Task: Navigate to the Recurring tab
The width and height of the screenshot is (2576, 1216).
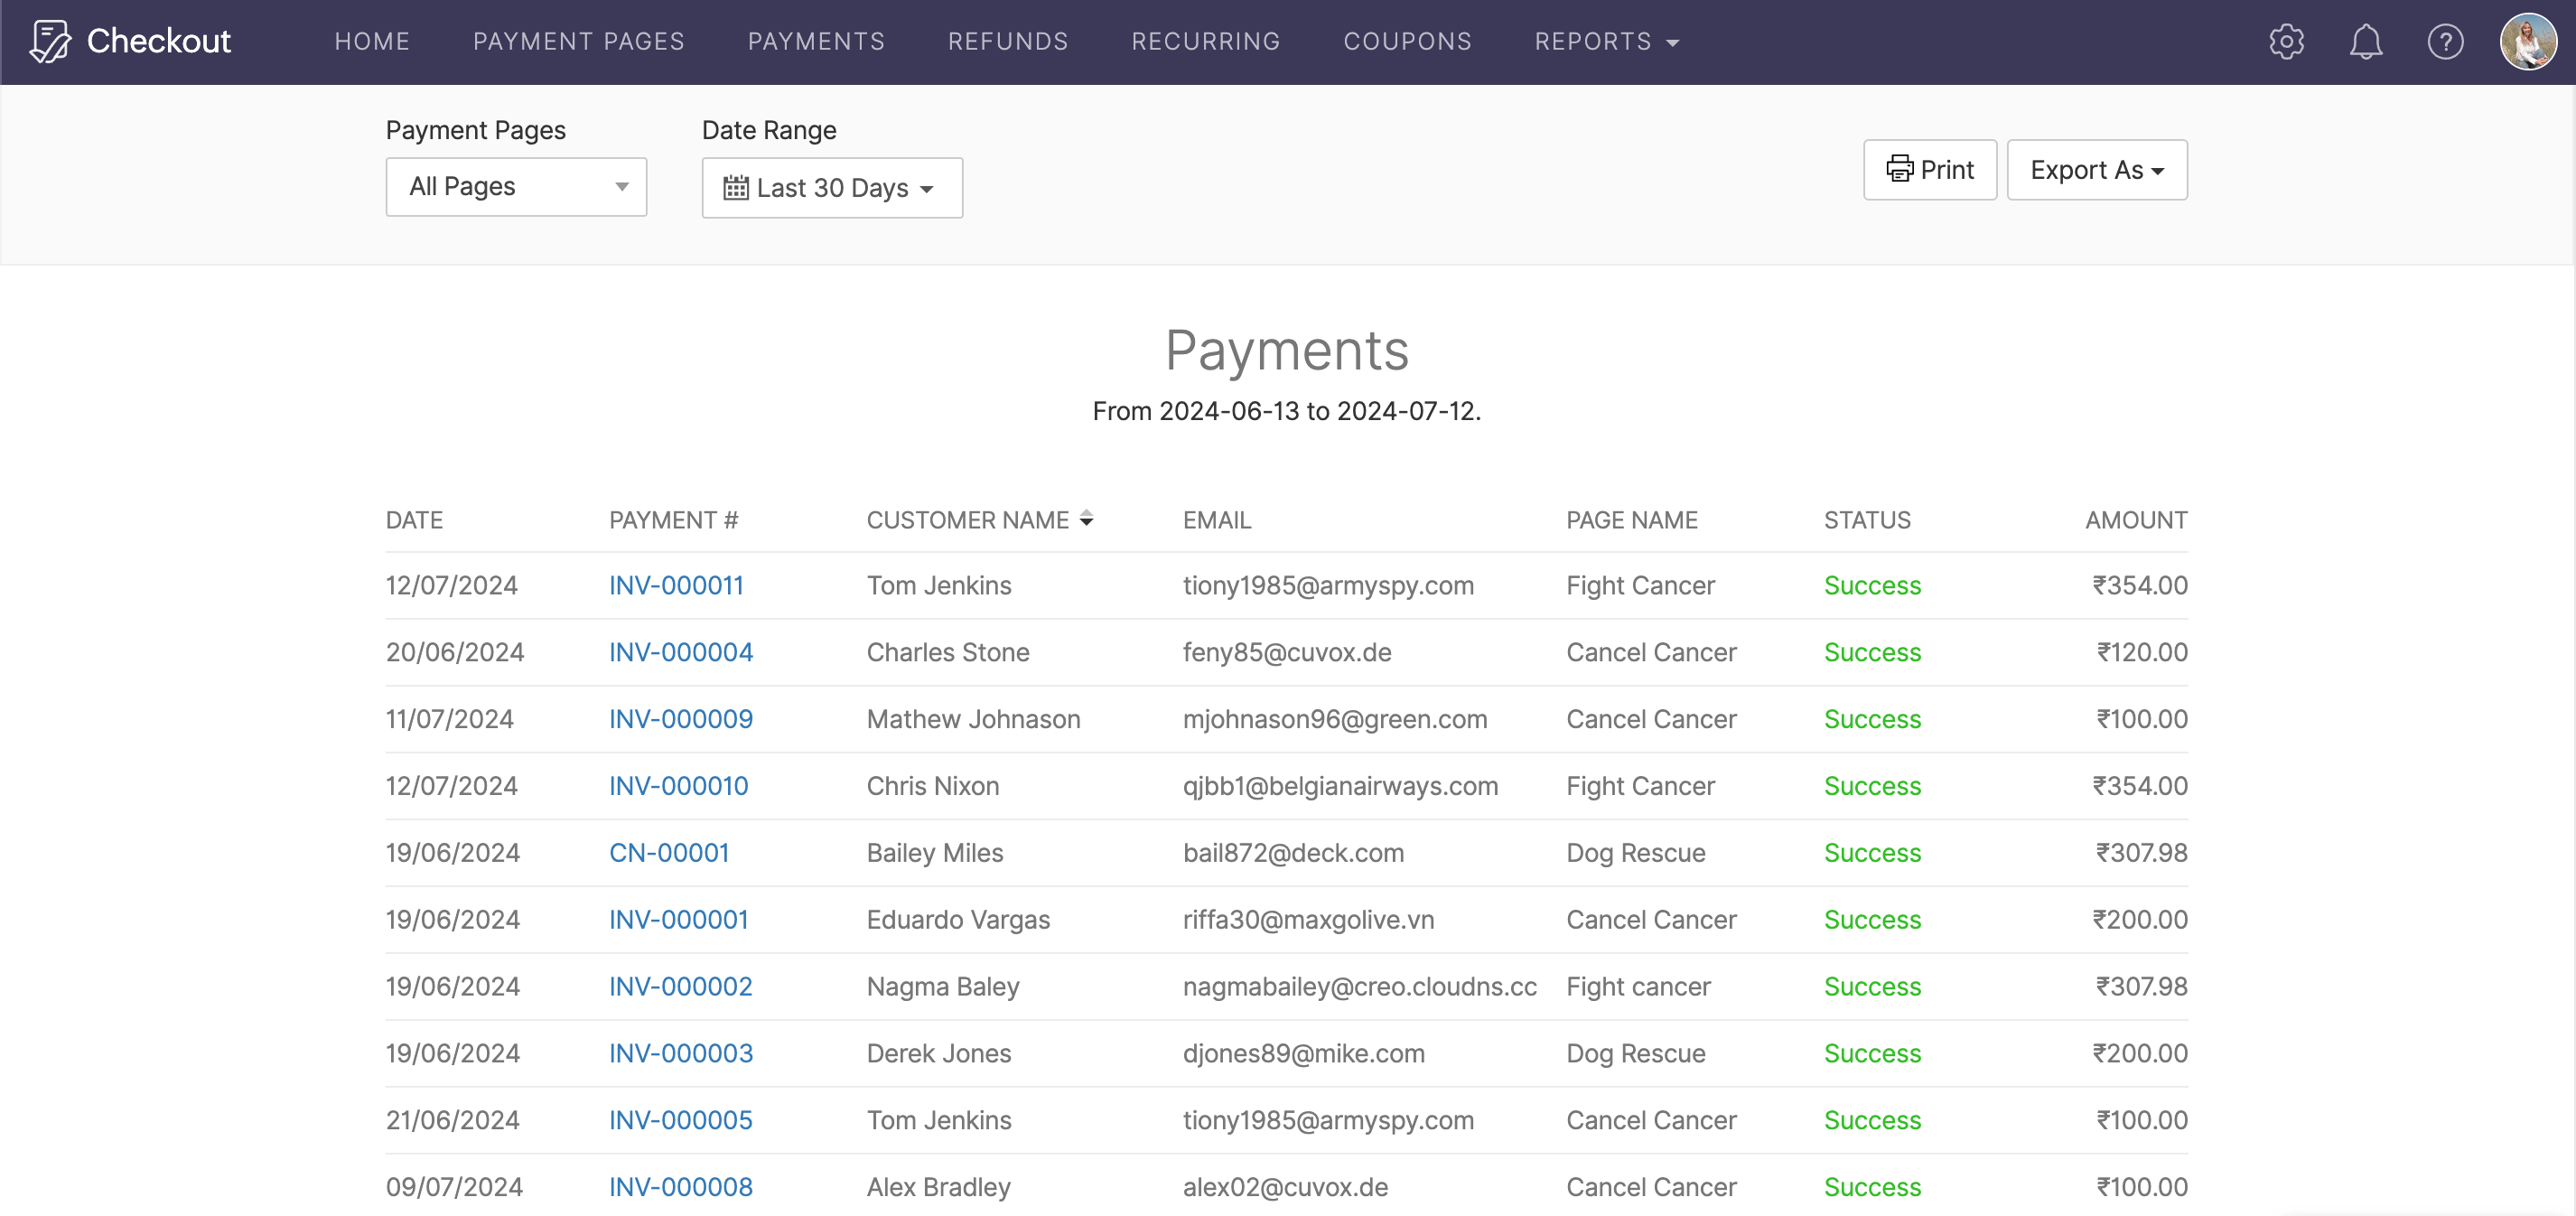Action: 1205,41
